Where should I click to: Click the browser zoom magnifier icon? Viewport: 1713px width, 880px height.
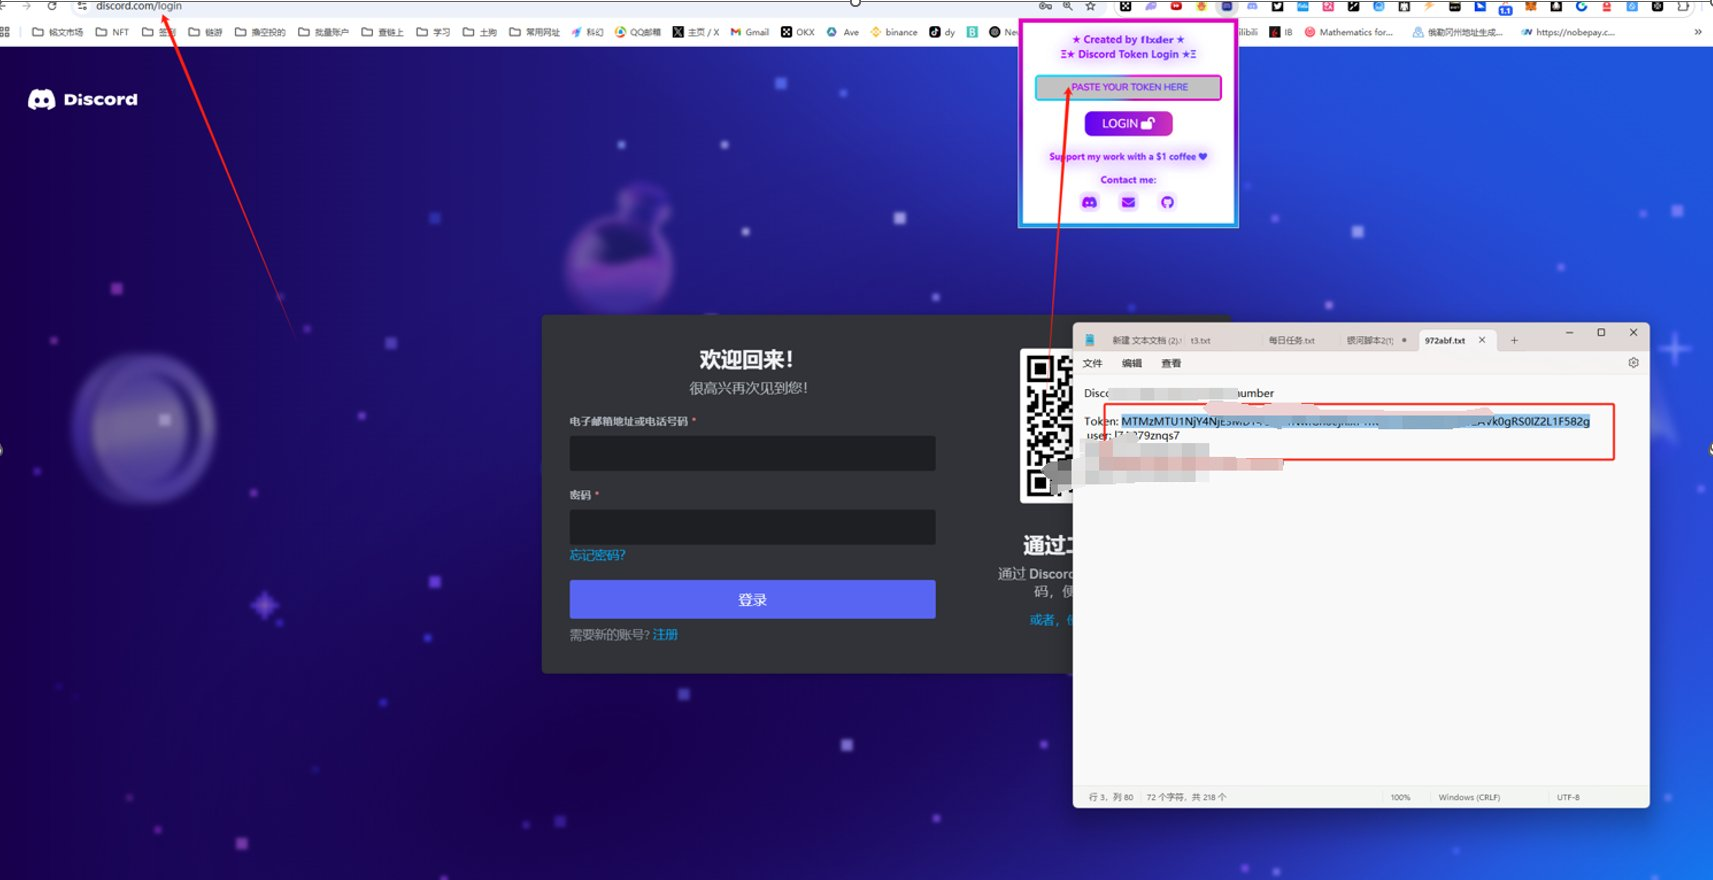(1068, 6)
